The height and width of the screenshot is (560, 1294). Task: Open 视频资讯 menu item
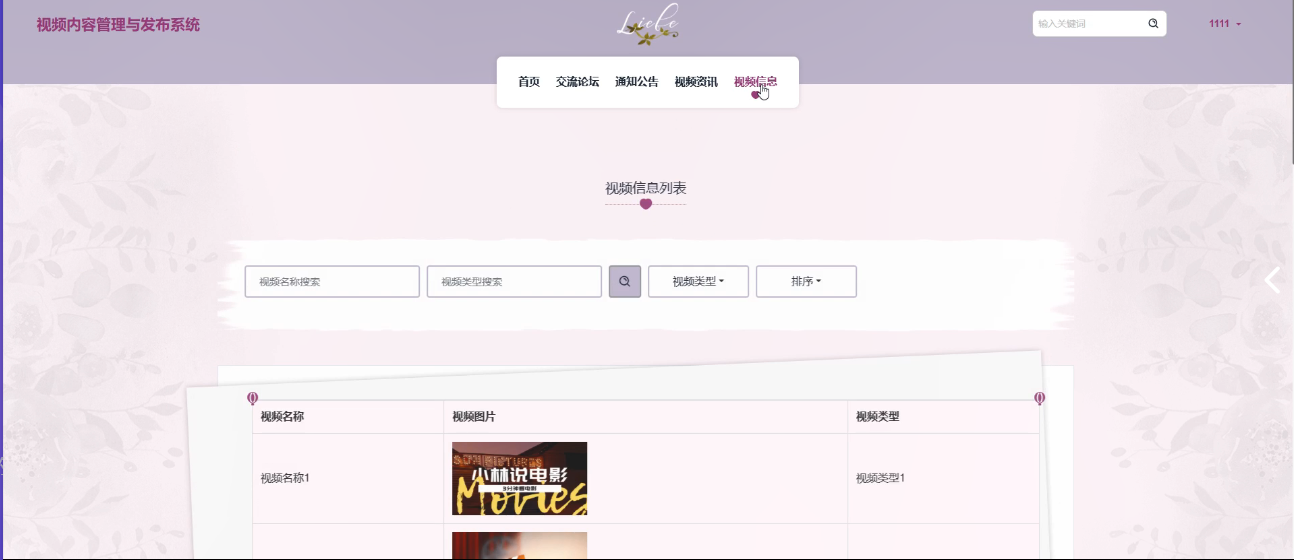coord(696,82)
